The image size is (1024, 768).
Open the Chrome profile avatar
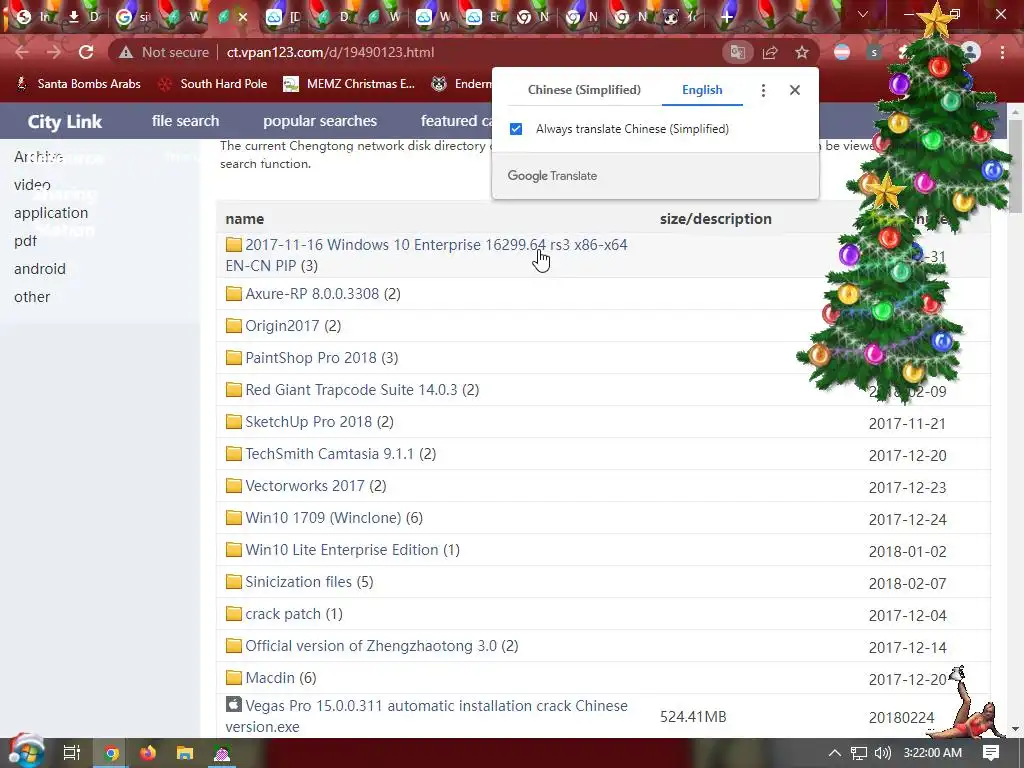coord(971,52)
